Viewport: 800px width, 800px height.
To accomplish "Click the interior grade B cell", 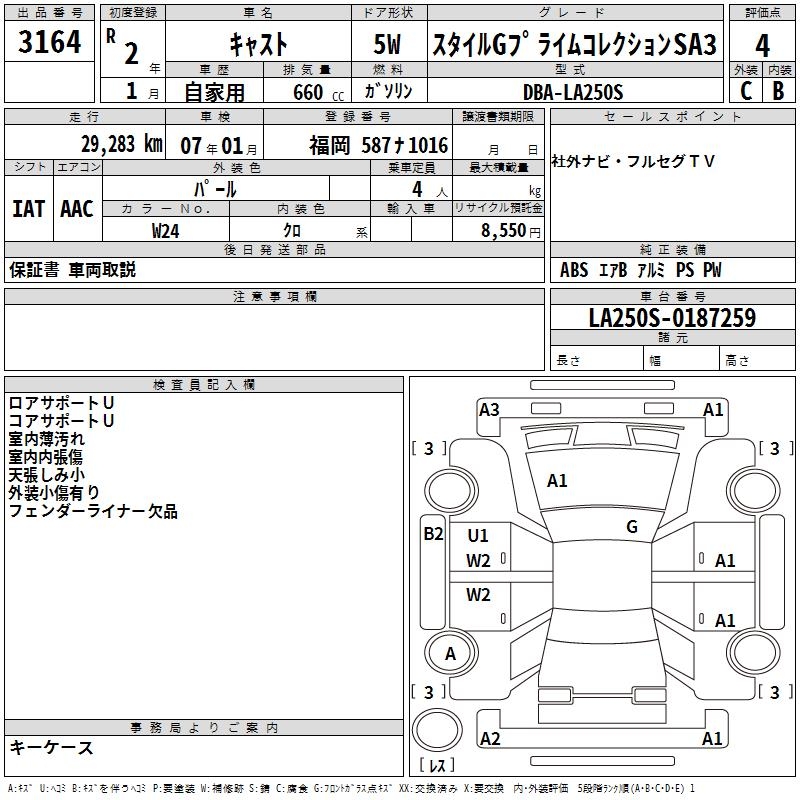I will (x=779, y=90).
